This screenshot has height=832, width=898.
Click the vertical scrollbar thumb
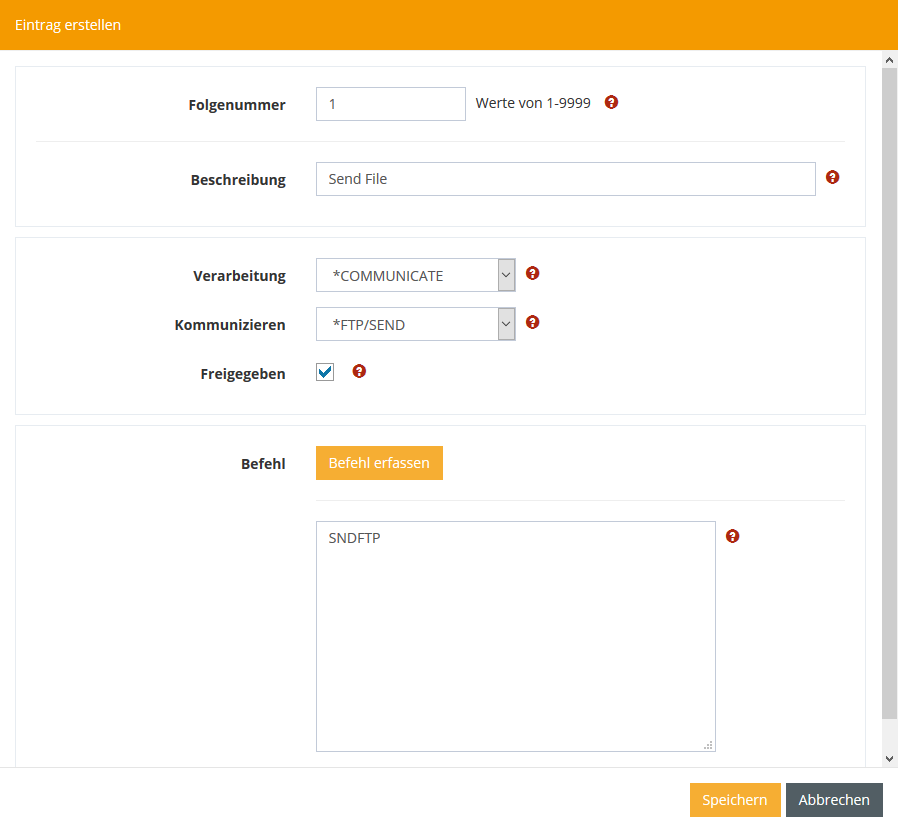[x=889, y=390]
